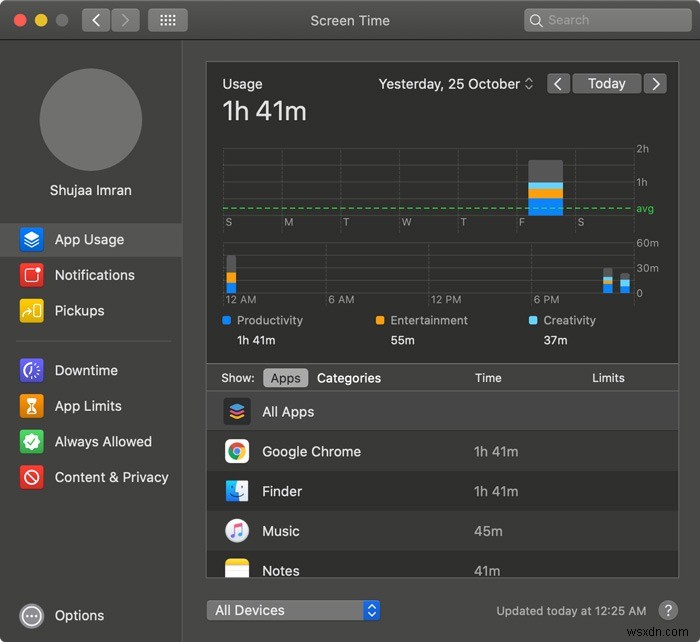This screenshot has width=700, height=642.
Task: Open the All Devices dropdown
Action: point(293,610)
